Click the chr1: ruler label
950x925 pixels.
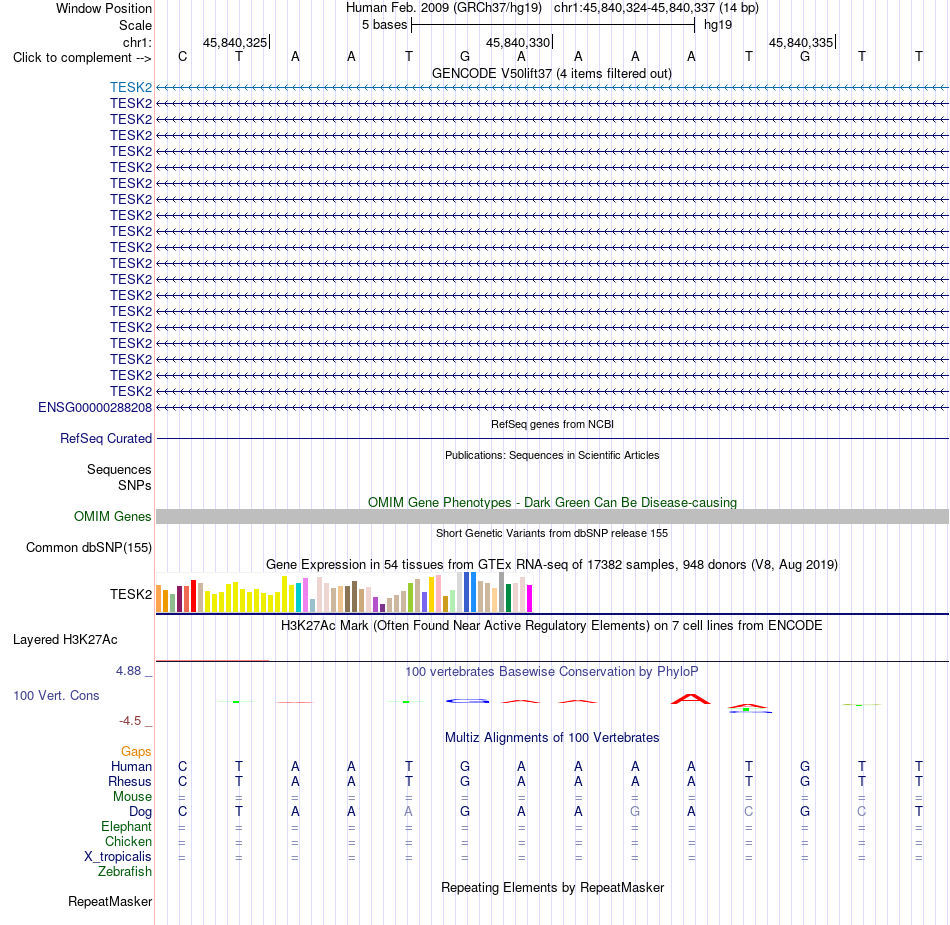coord(137,42)
